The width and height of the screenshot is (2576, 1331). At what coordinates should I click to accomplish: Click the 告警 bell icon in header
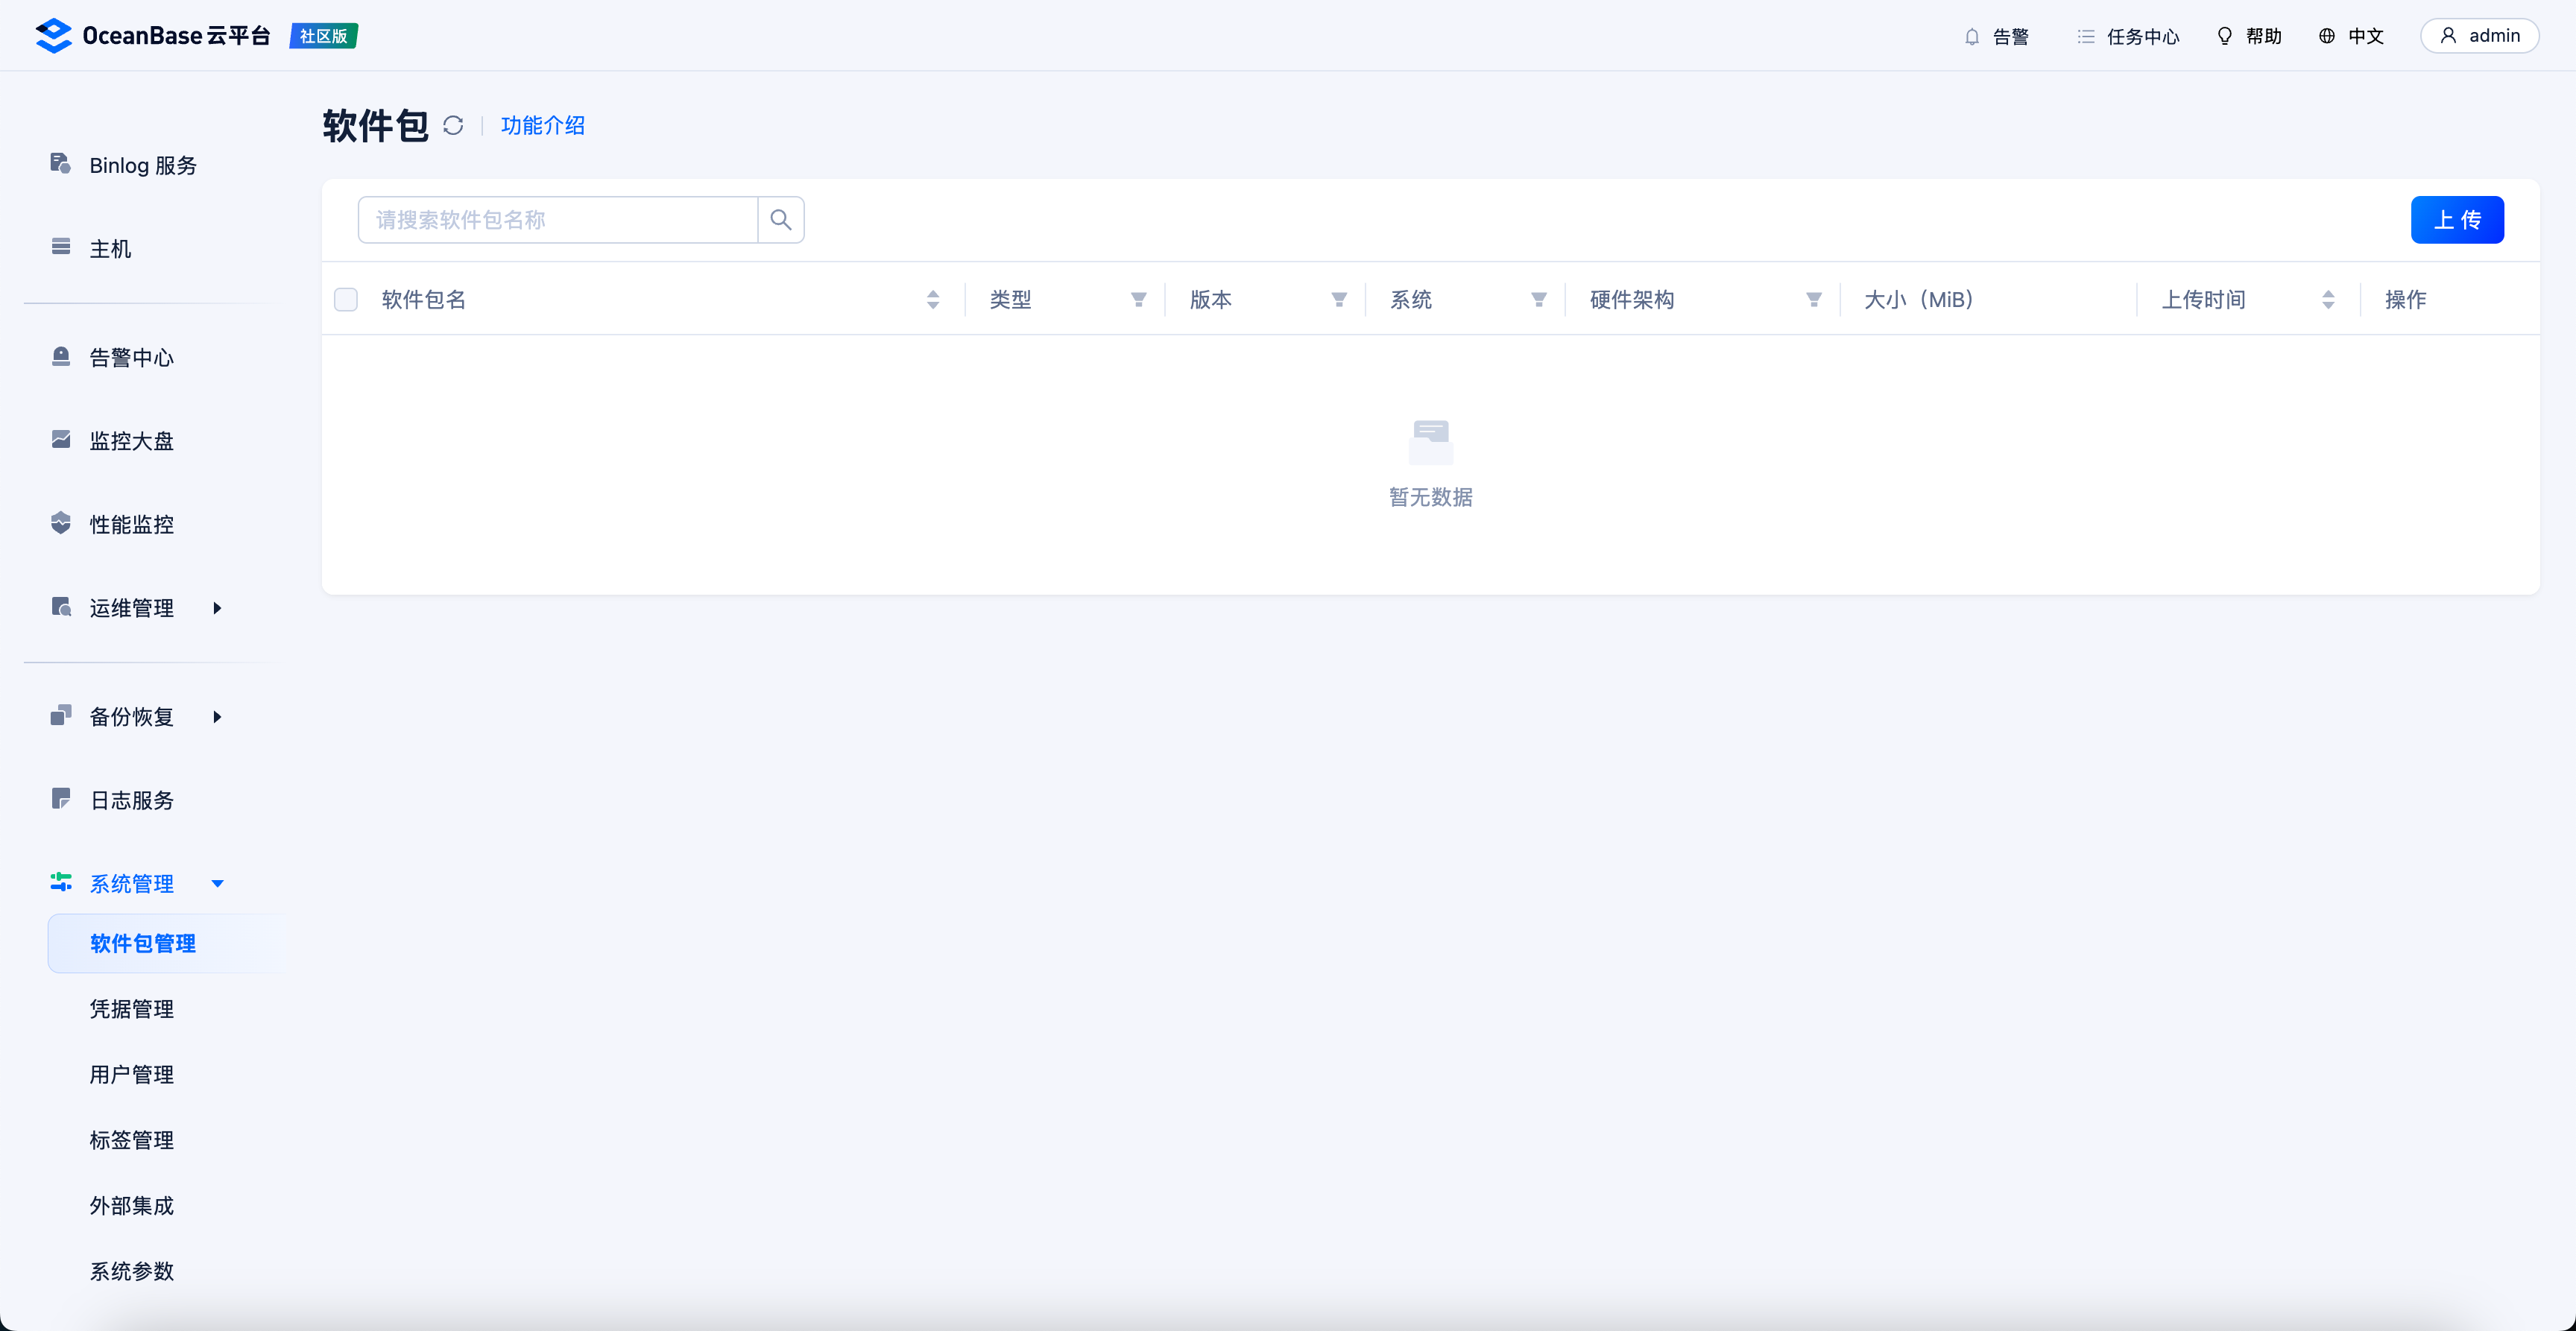[1972, 37]
